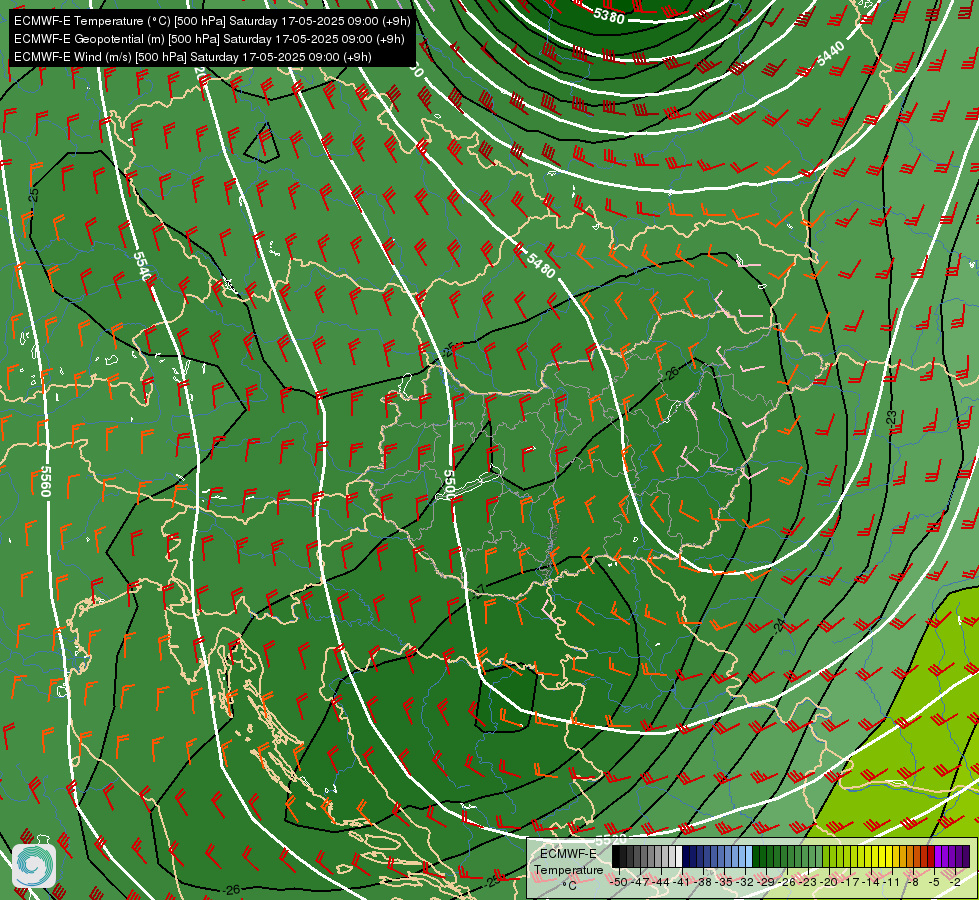Click the 5480 geopotential contour label
This screenshot has width=979, height=900.
click(x=541, y=265)
